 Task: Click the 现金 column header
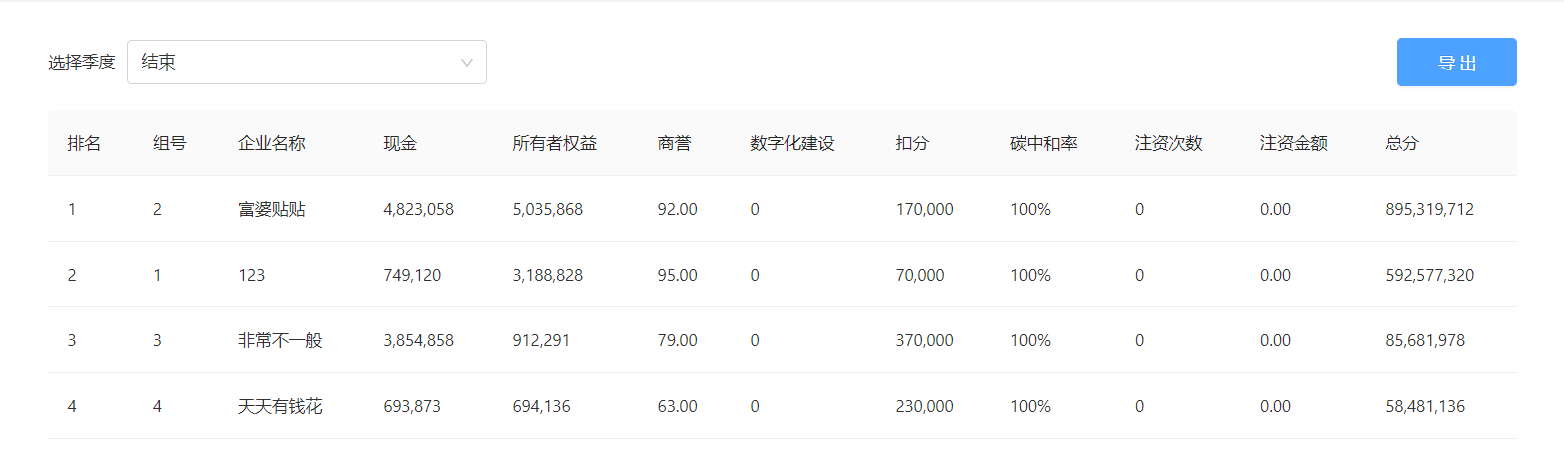click(400, 143)
